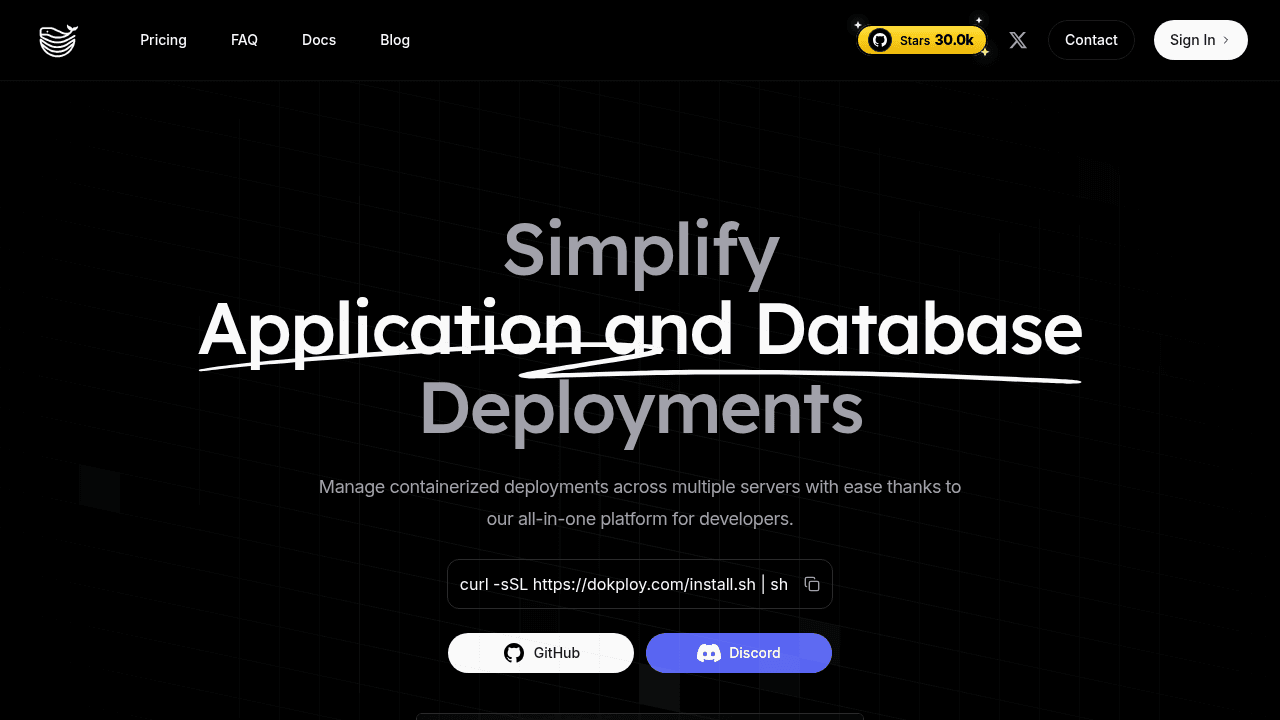This screenshot has height=720, width=1280.
Task: Click the GitHub icon on the GitHub button
Action: [514, 652]
